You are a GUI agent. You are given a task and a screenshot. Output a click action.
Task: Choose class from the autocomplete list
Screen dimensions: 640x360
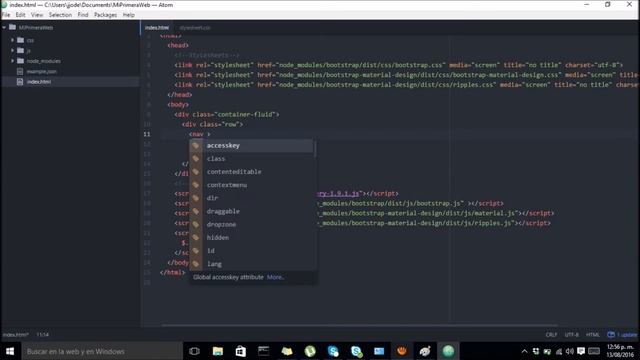(x=251, y=159)
